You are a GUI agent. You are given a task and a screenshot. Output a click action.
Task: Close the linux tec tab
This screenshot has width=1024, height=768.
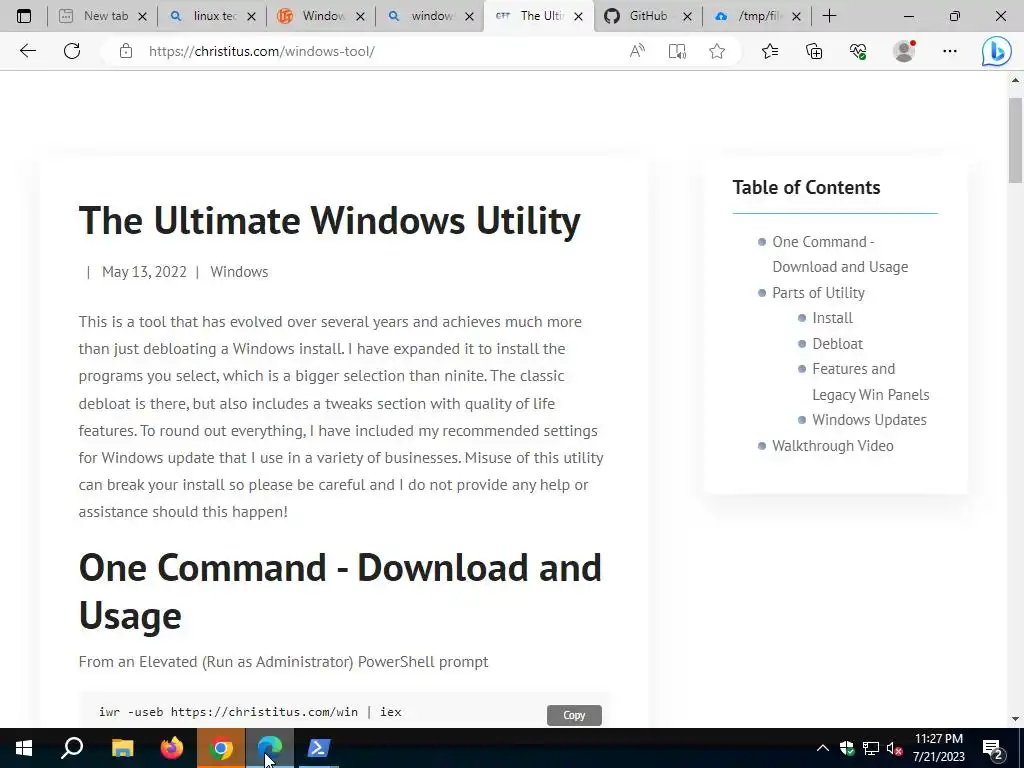pos(251,16)
